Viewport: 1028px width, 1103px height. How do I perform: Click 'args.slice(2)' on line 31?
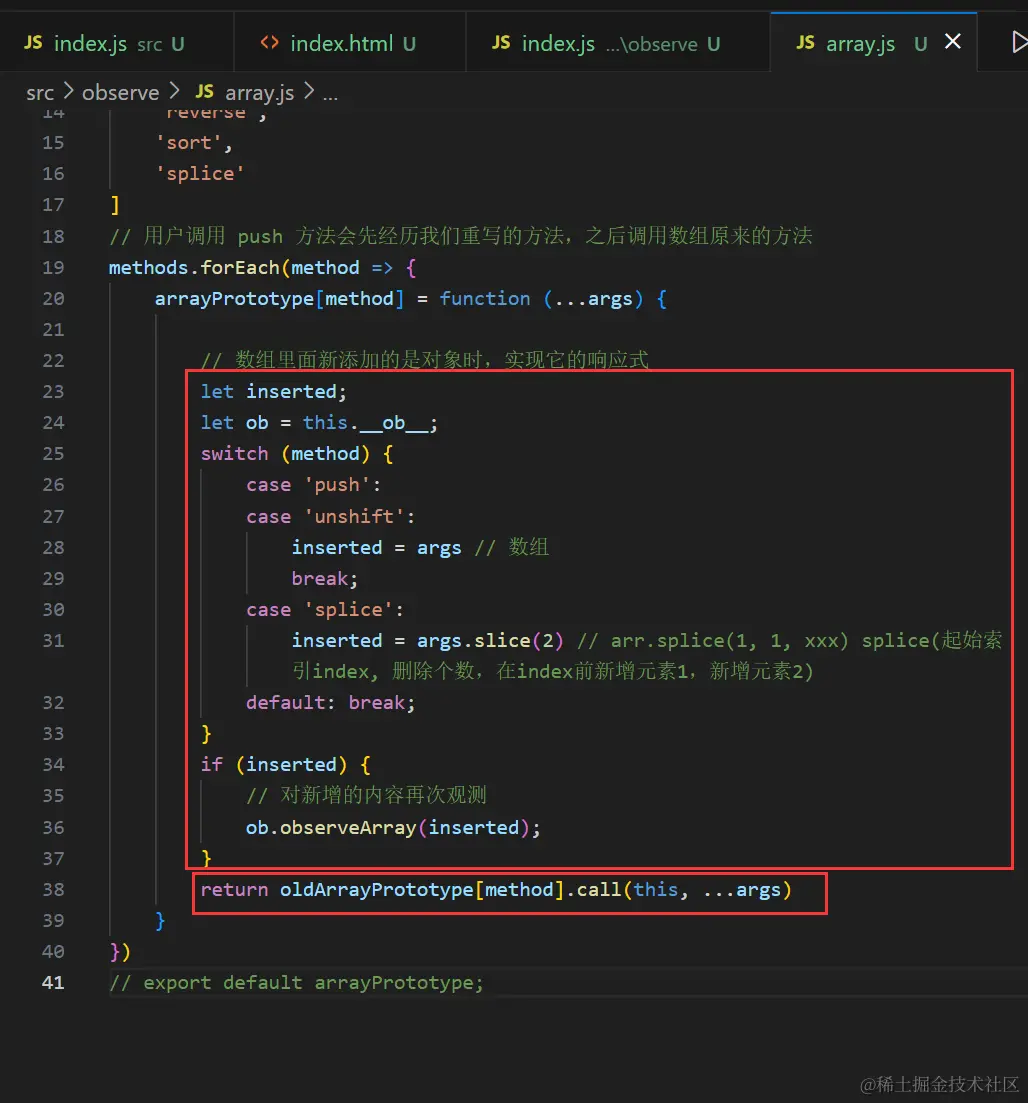(490, 641)
